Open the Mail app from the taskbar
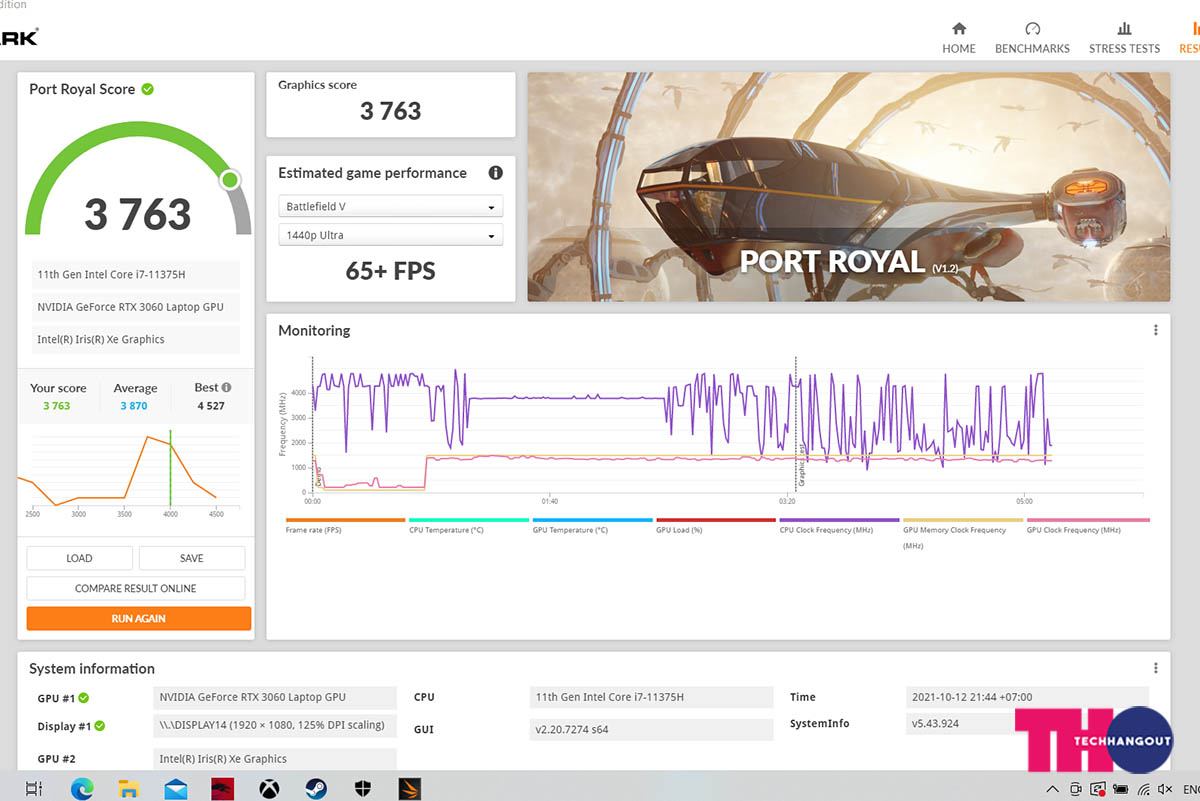 (x=176, y=787)
